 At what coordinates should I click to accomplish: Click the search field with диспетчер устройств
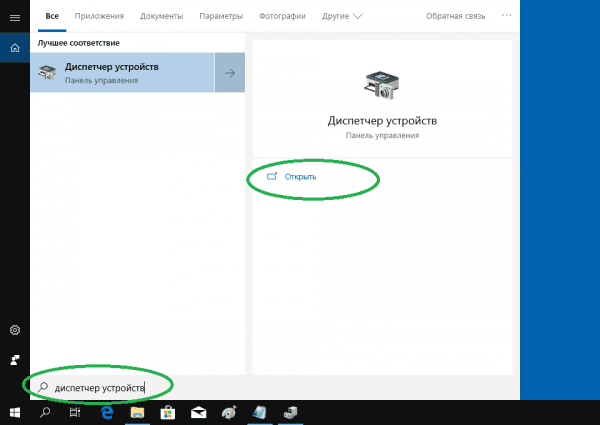point(275,388)
